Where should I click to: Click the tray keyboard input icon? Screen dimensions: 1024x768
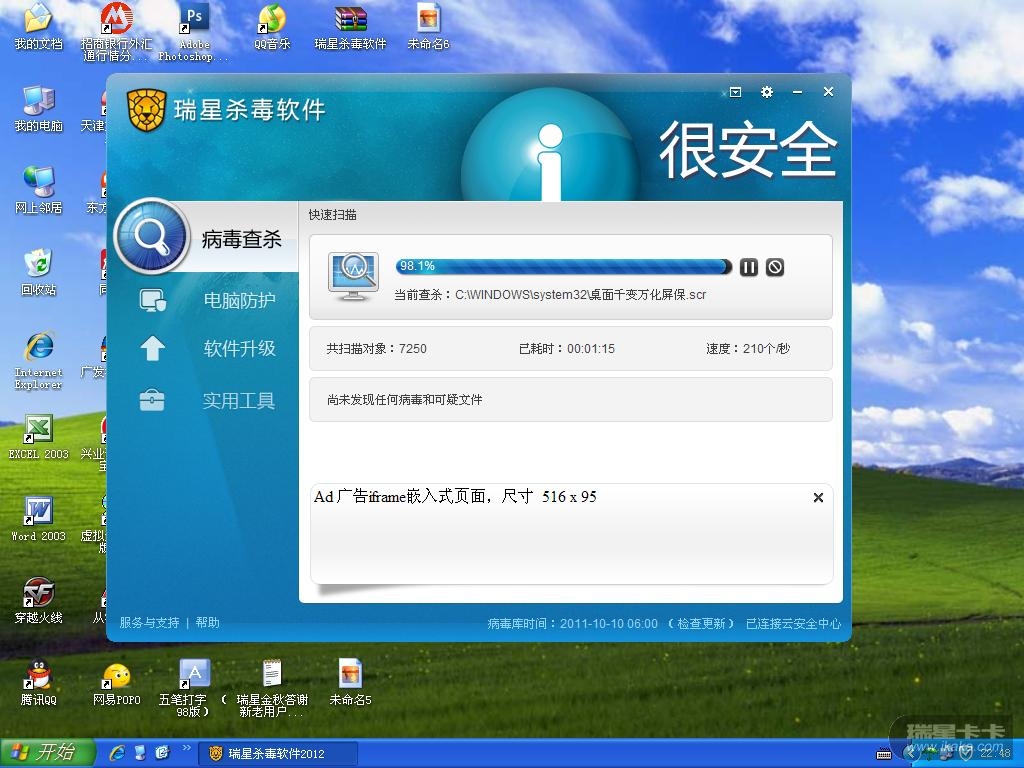click(x=883, y=754)
